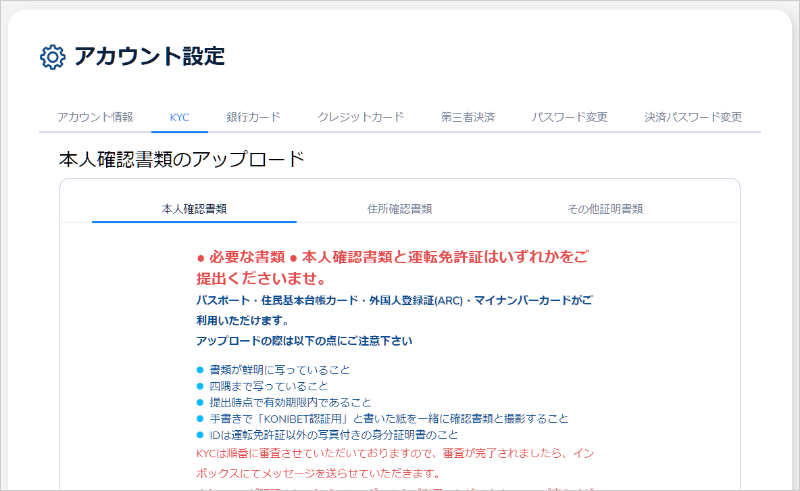Switch to the 住所確認書類 sub-tab

coord(400,209)
